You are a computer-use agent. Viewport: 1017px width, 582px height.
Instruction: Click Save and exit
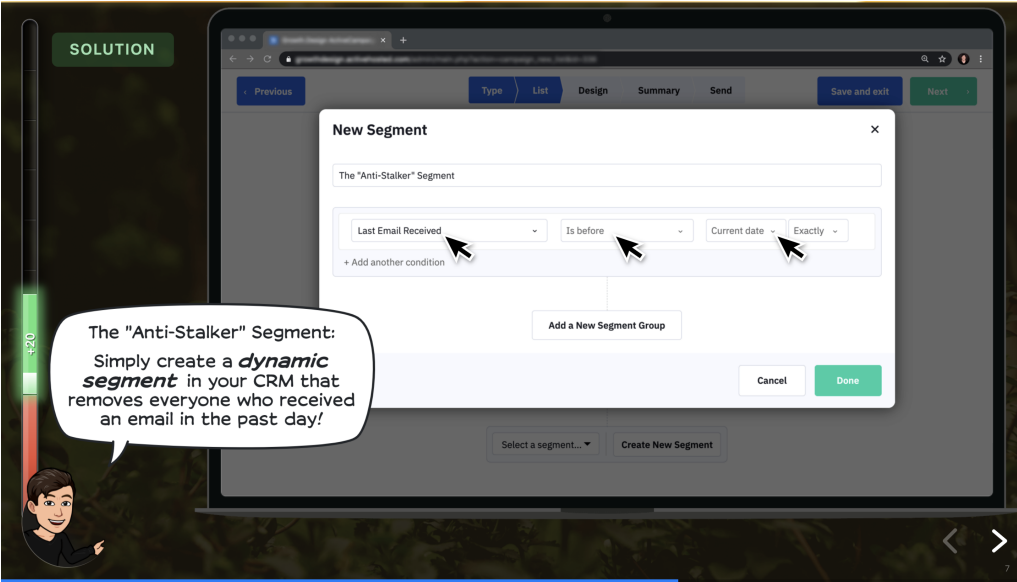[859, 91]
